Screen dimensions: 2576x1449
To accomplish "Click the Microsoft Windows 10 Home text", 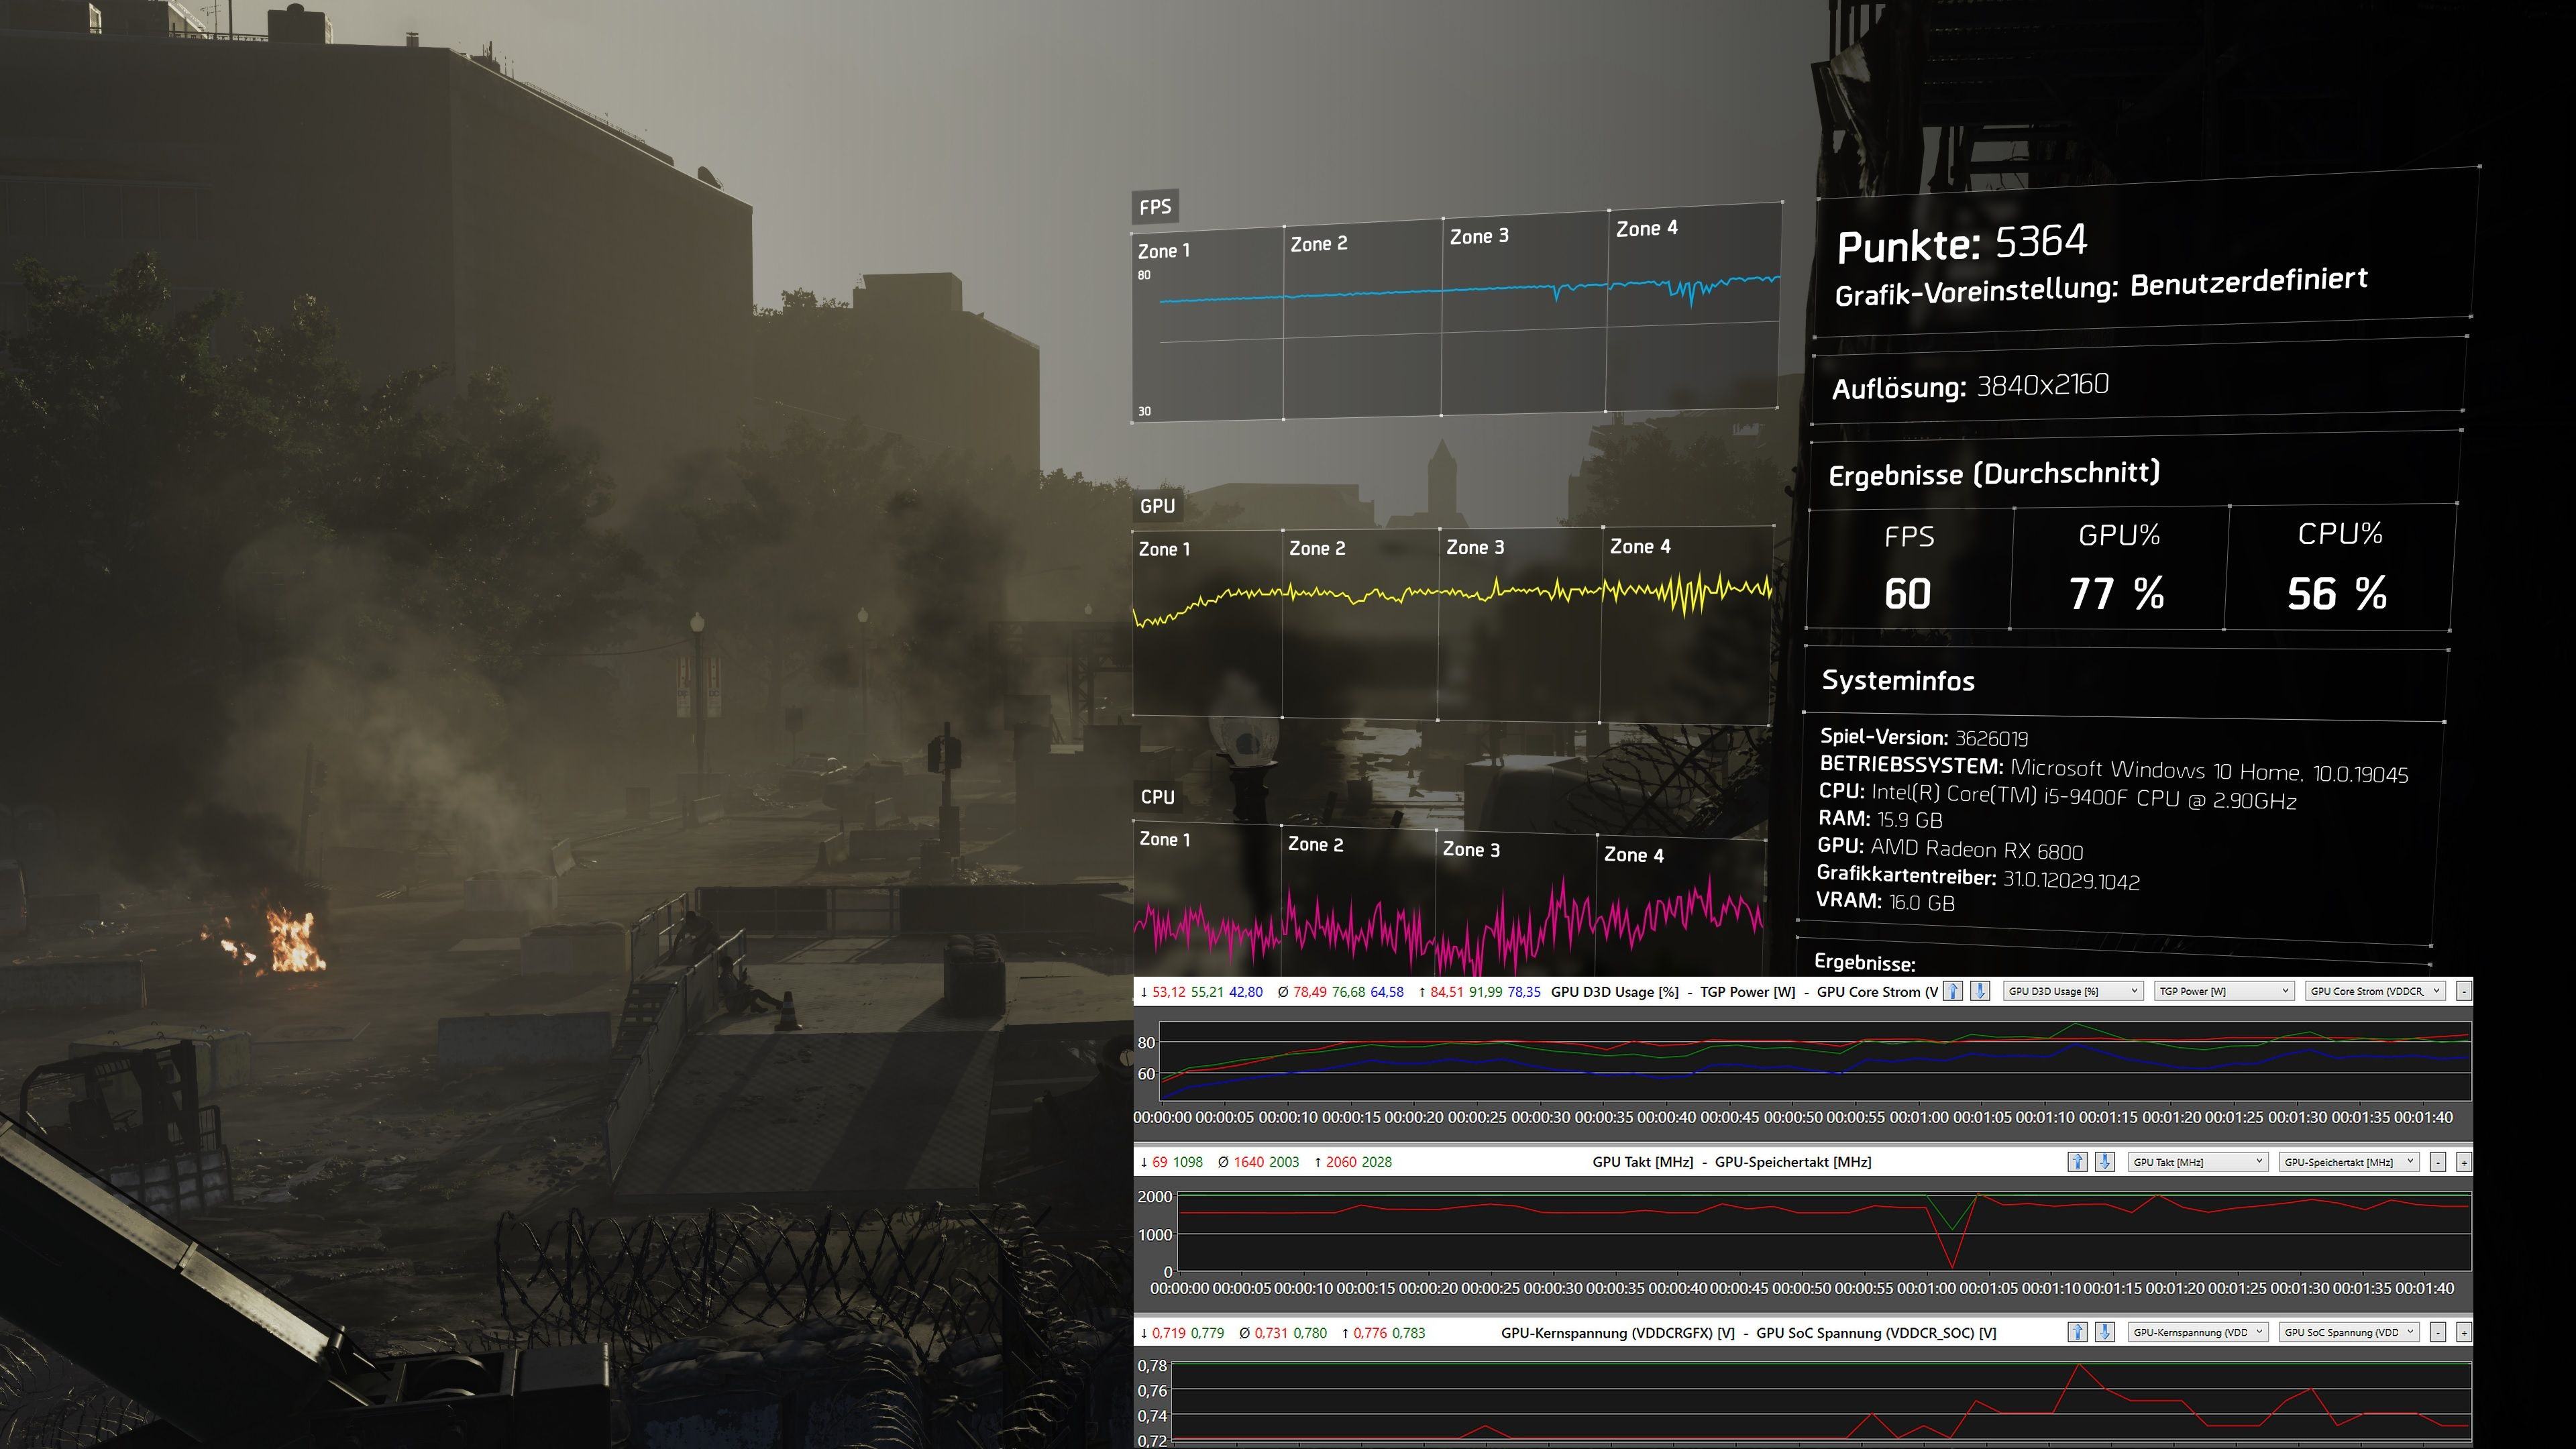I will pyautogui.click(x=2156, y=770).
